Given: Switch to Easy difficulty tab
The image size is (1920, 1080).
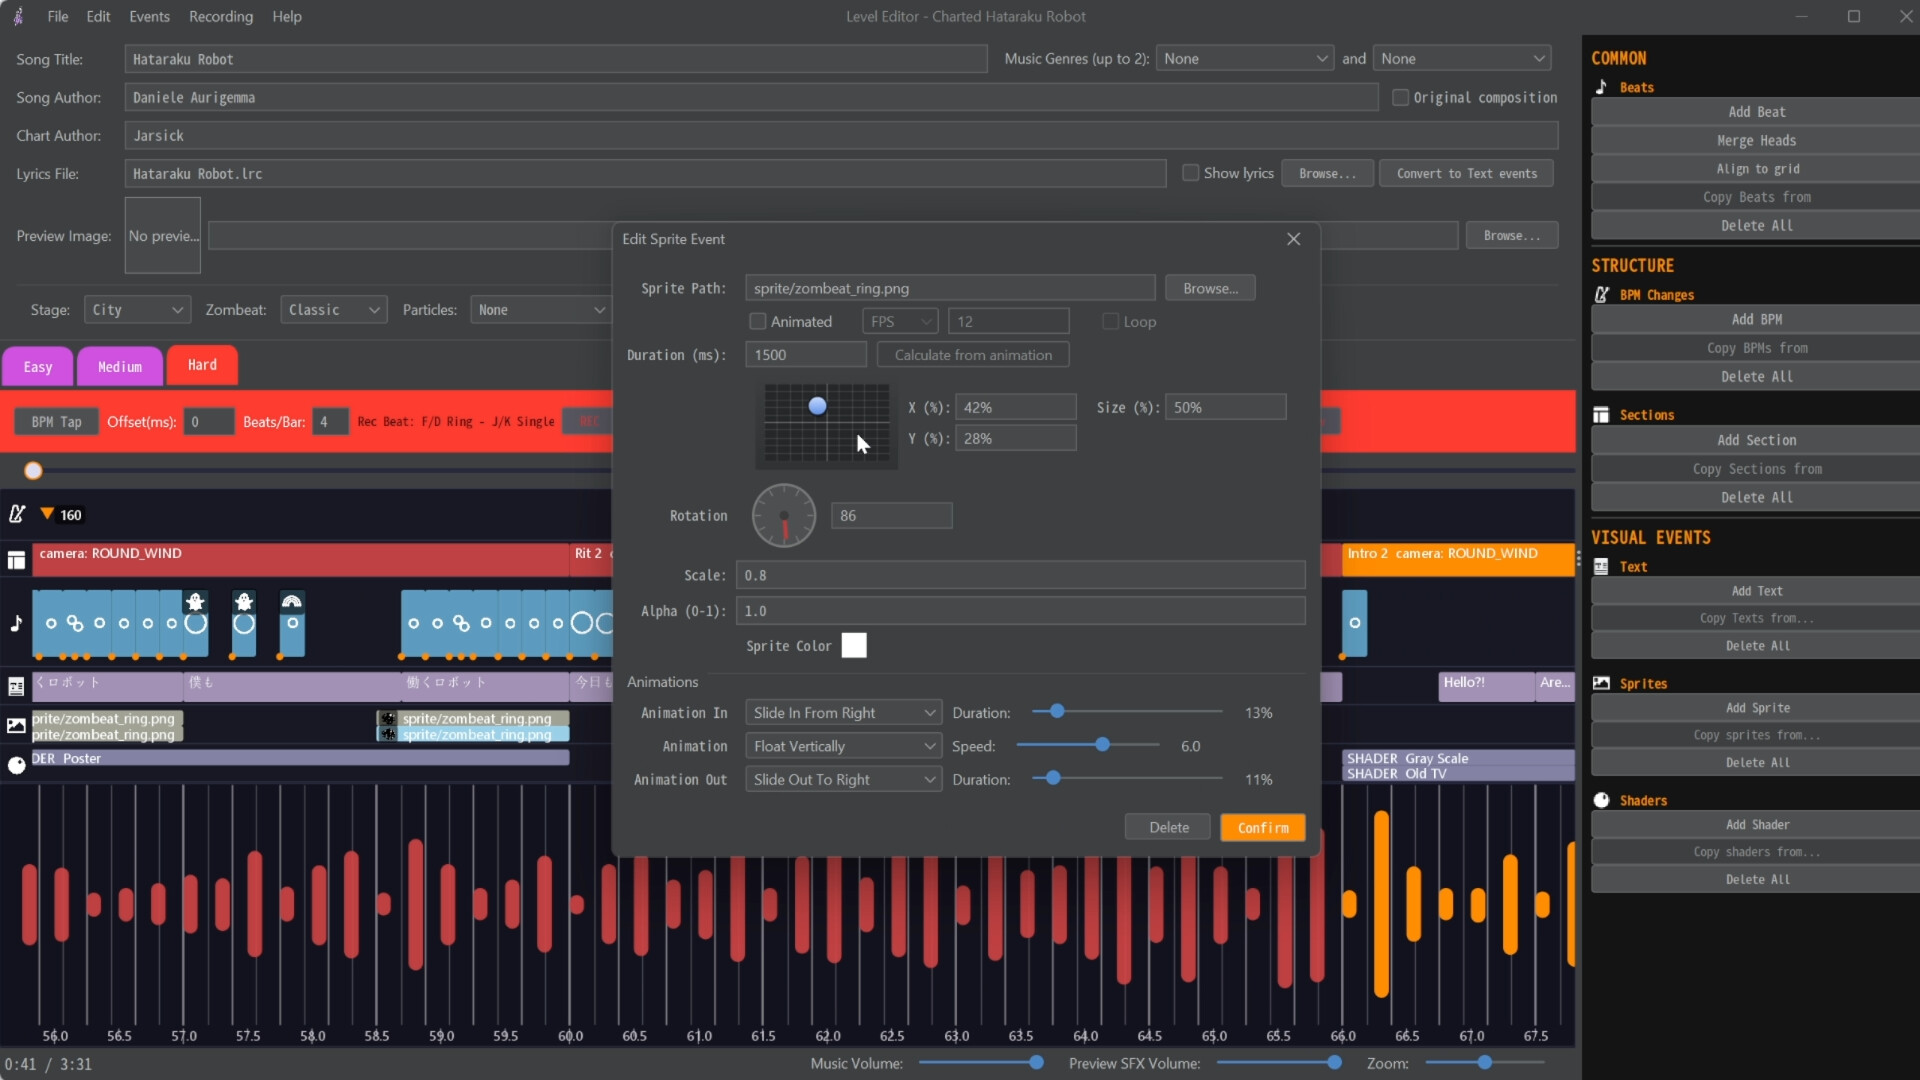Looking at the screenshot, I should (x=38, y=367).
